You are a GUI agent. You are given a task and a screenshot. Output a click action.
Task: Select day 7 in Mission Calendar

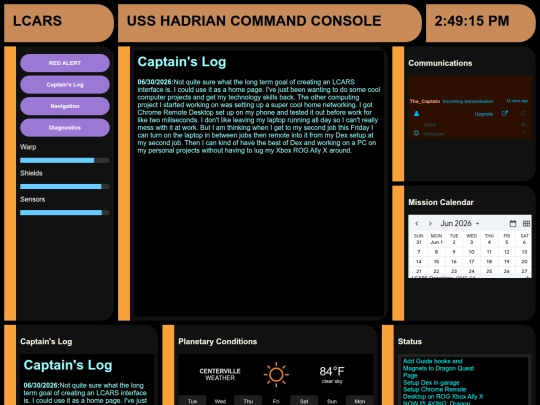(419, 252)
